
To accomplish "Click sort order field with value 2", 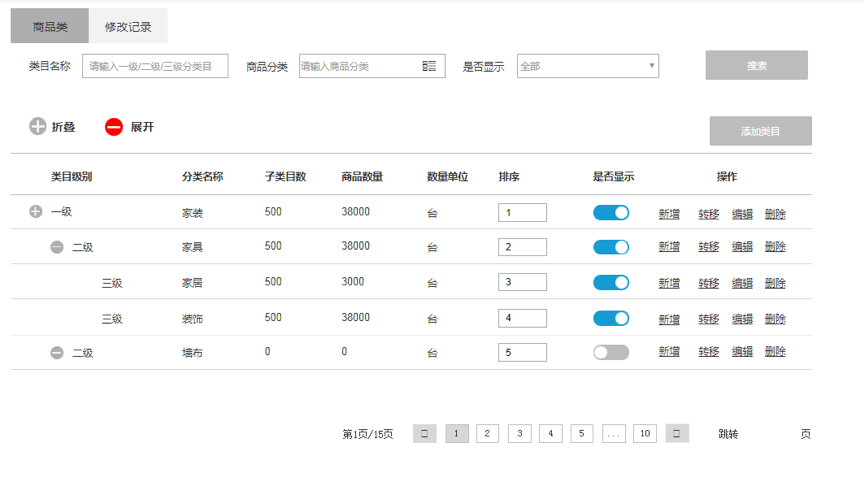I will [x=522, y=247].
